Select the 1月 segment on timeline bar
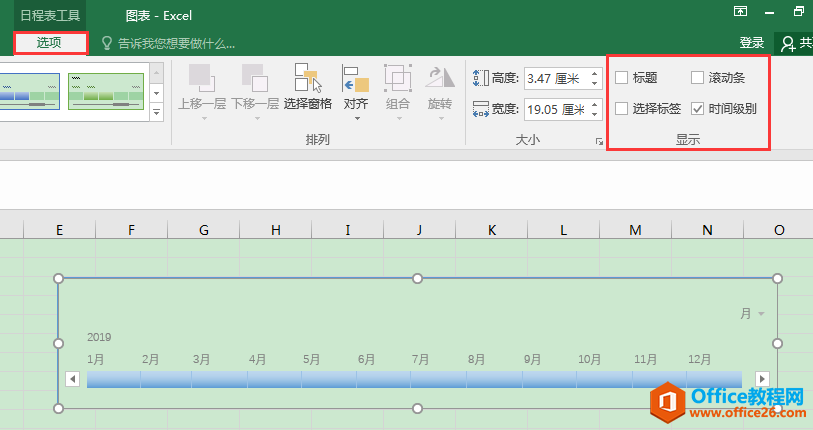 [114, 379]
